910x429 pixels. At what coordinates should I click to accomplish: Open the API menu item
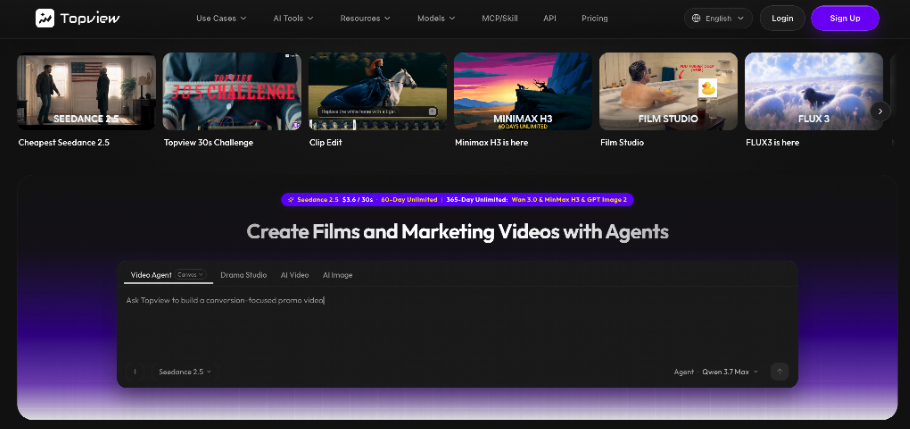click(550, 18)
